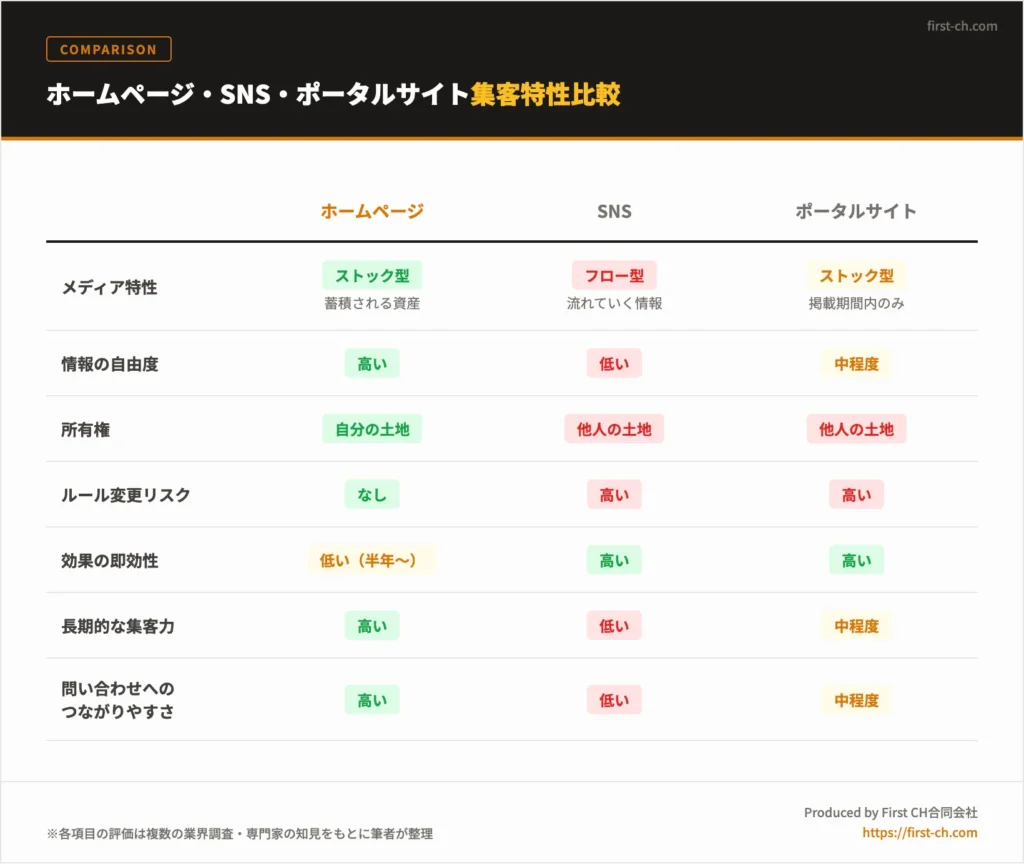Click the 他人の土地 badge under SNS column

(x=613, y=429)
